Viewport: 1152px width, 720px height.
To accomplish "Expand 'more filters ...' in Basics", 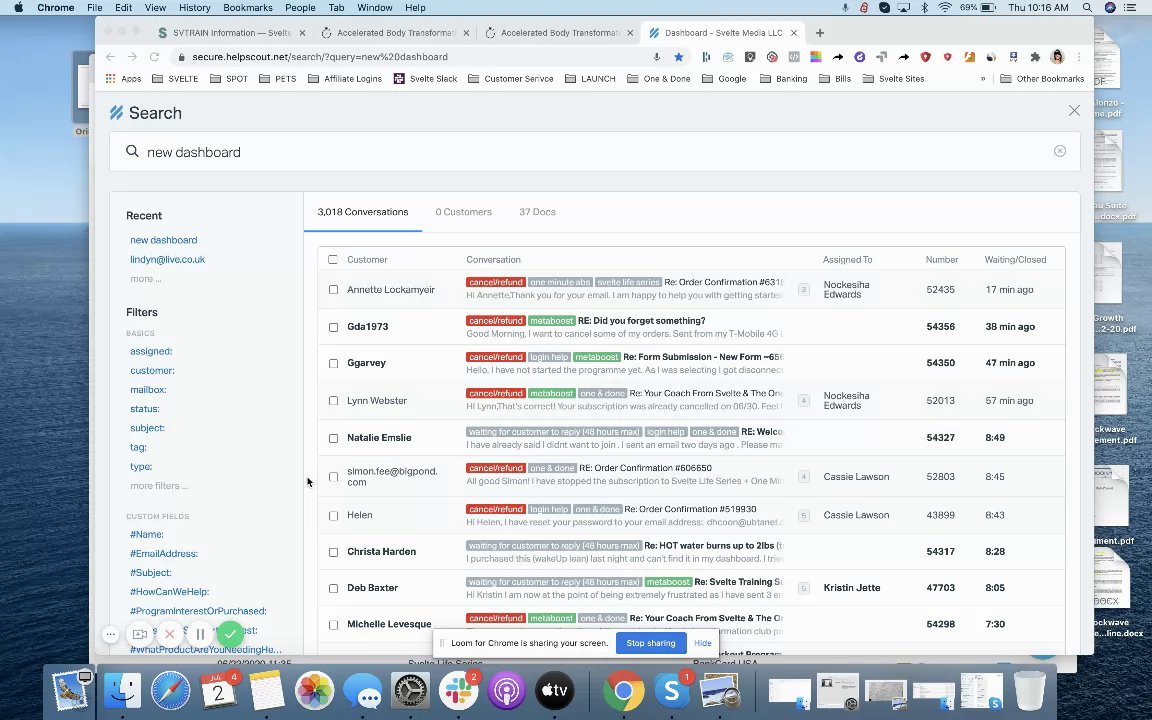I will click(x=159, y=486).
